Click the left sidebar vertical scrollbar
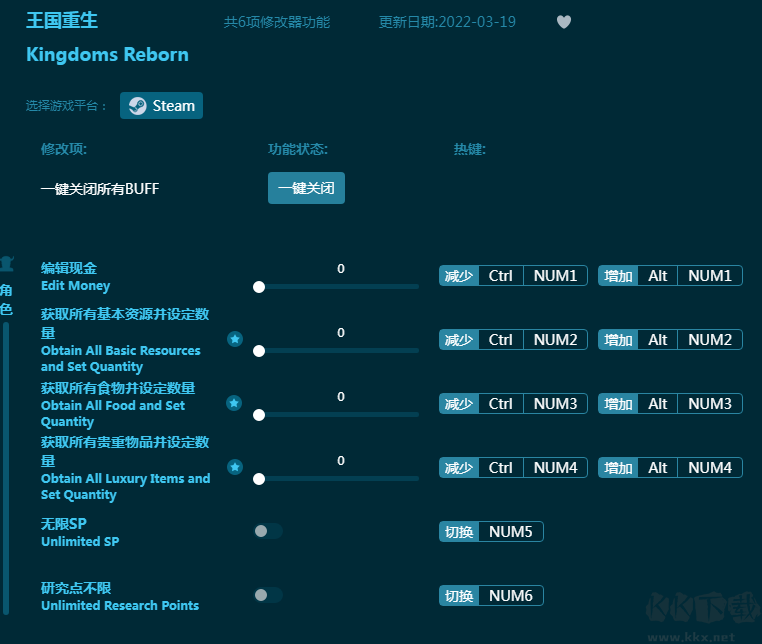762x644 pixels. click(x=6, y=468)
